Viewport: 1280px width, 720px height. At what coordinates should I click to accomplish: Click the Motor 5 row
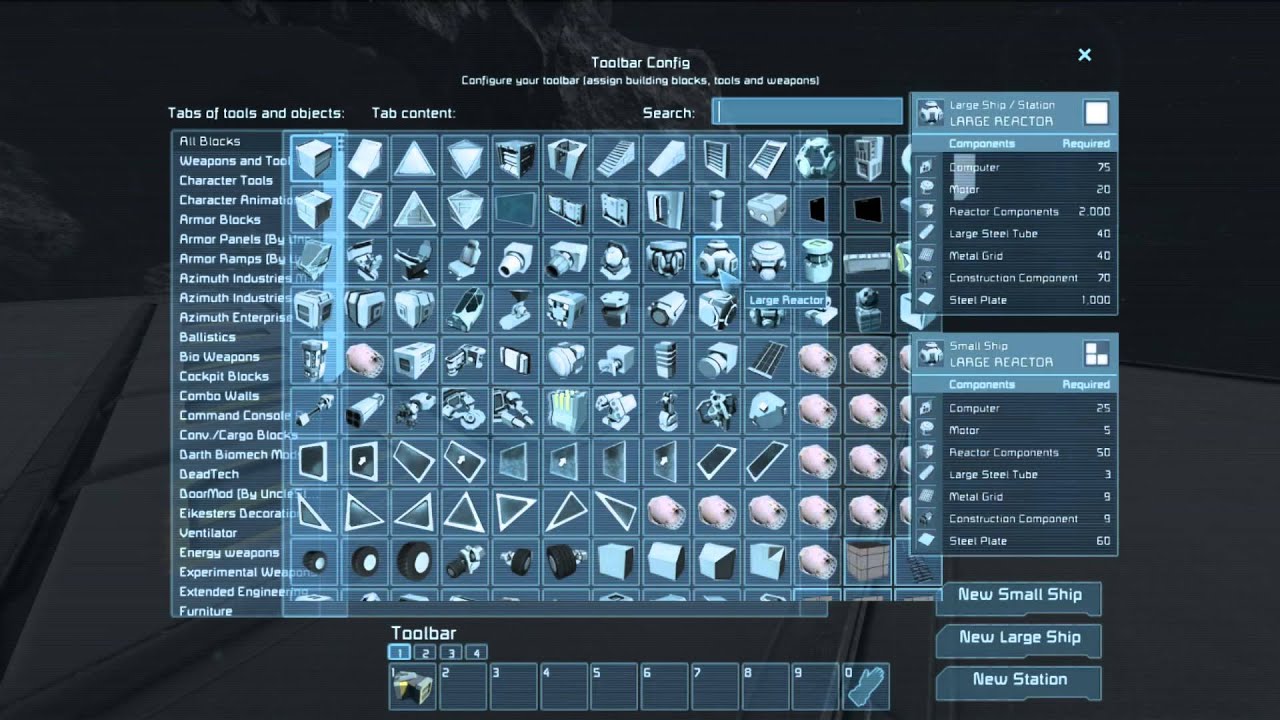[1015, 431]
